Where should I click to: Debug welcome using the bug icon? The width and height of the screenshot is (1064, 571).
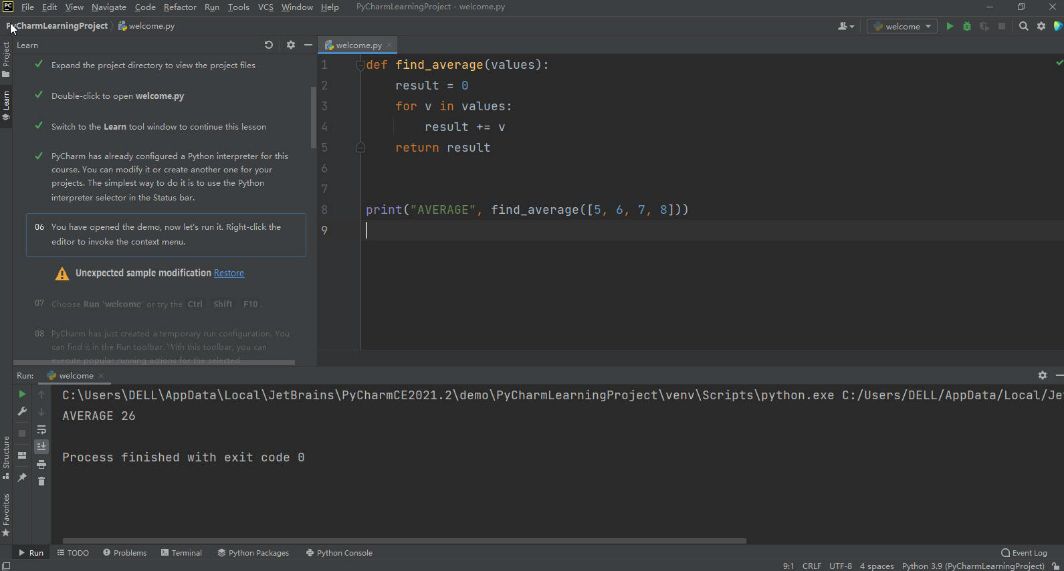tap(967, 26)
